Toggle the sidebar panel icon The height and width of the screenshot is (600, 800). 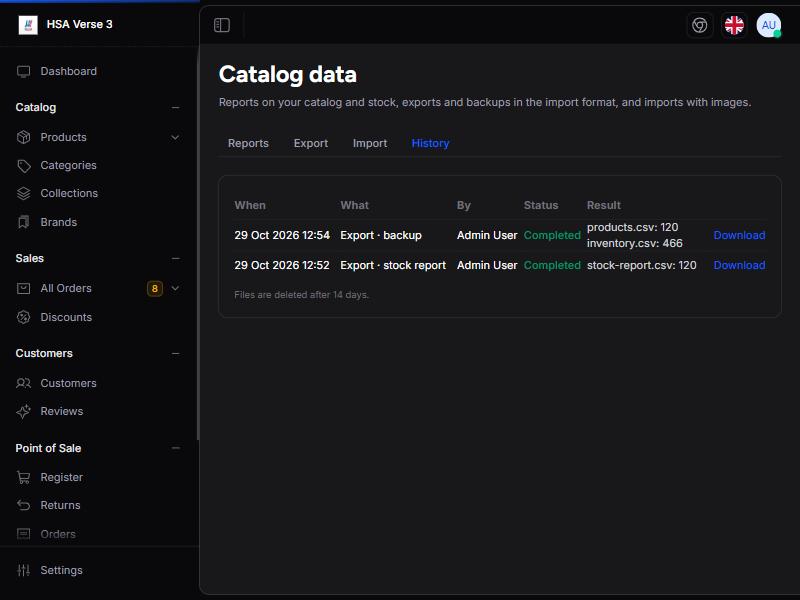pos(222,25)
